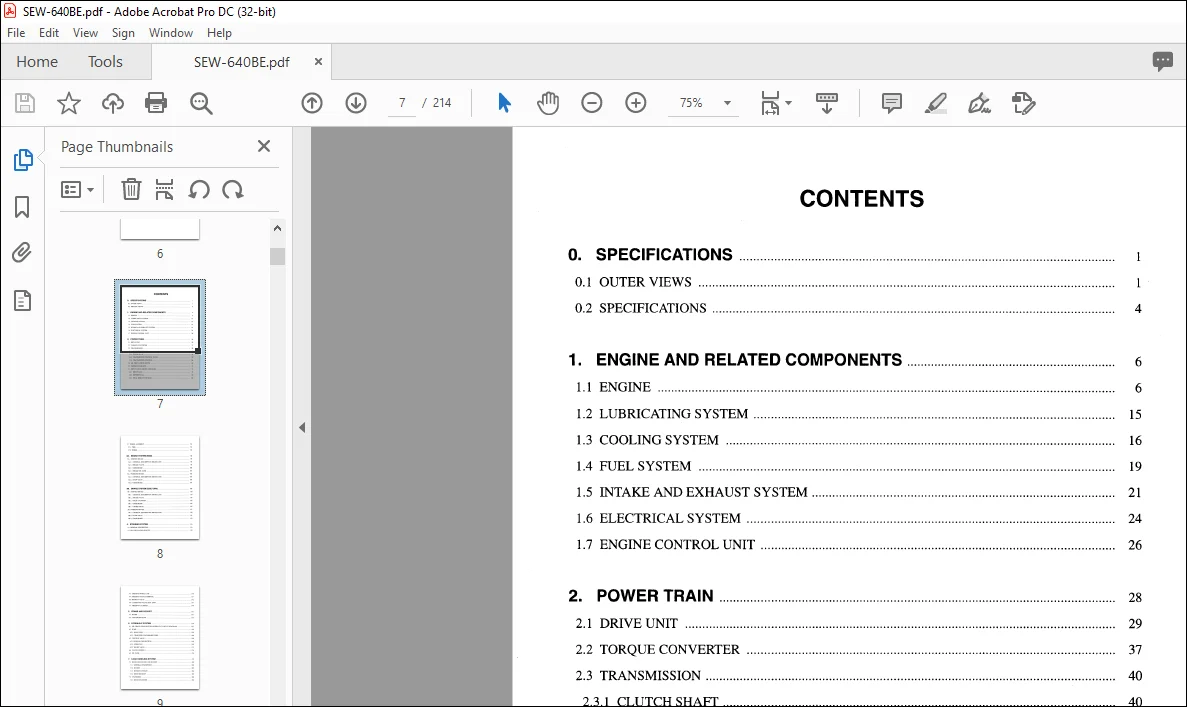Delete selected page with trash icon
This screenshot has height=707, width=1187.
coord(131,189)
